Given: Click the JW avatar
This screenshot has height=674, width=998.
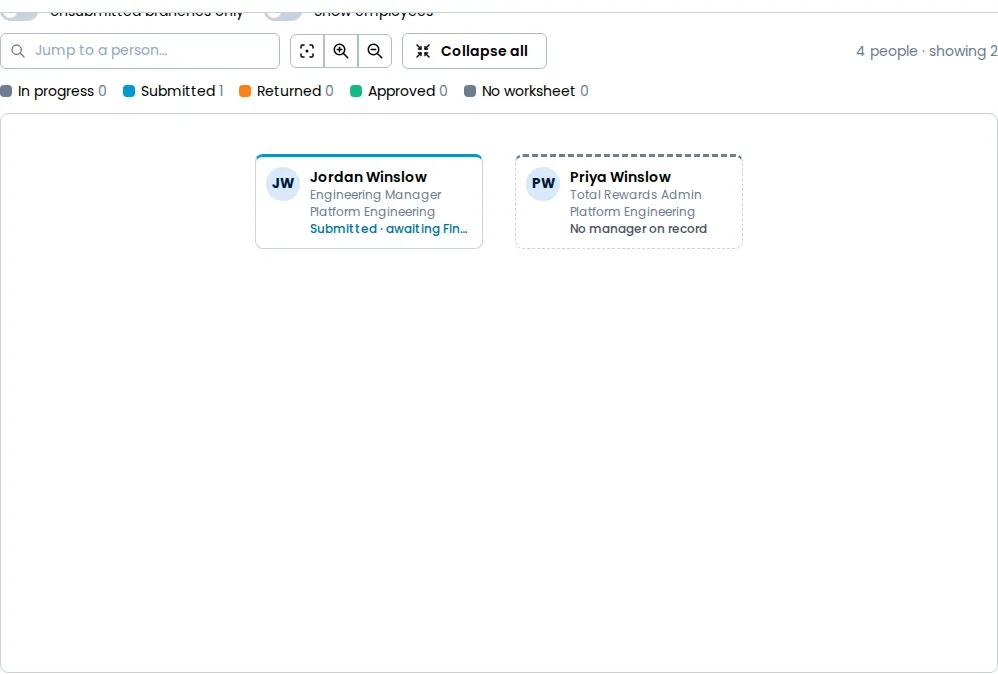Looking at the screenshot, I should 283,183.
